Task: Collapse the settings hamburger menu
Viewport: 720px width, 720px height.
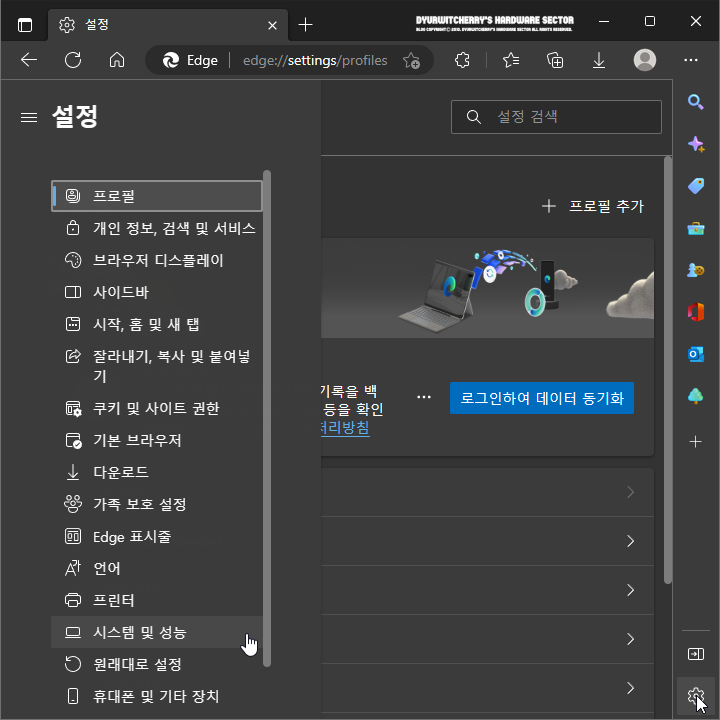Action: click(29, 118)
